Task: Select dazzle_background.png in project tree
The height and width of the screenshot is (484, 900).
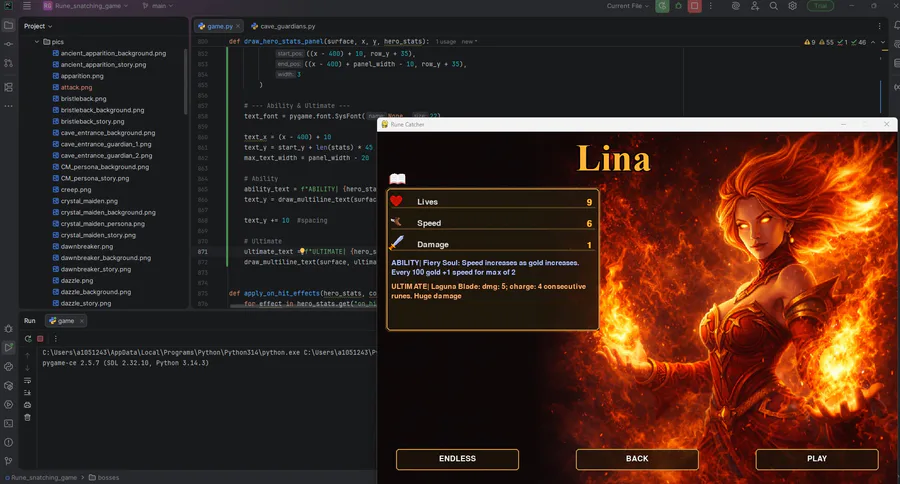Action: pyautogui.click(x=96, y=292)
